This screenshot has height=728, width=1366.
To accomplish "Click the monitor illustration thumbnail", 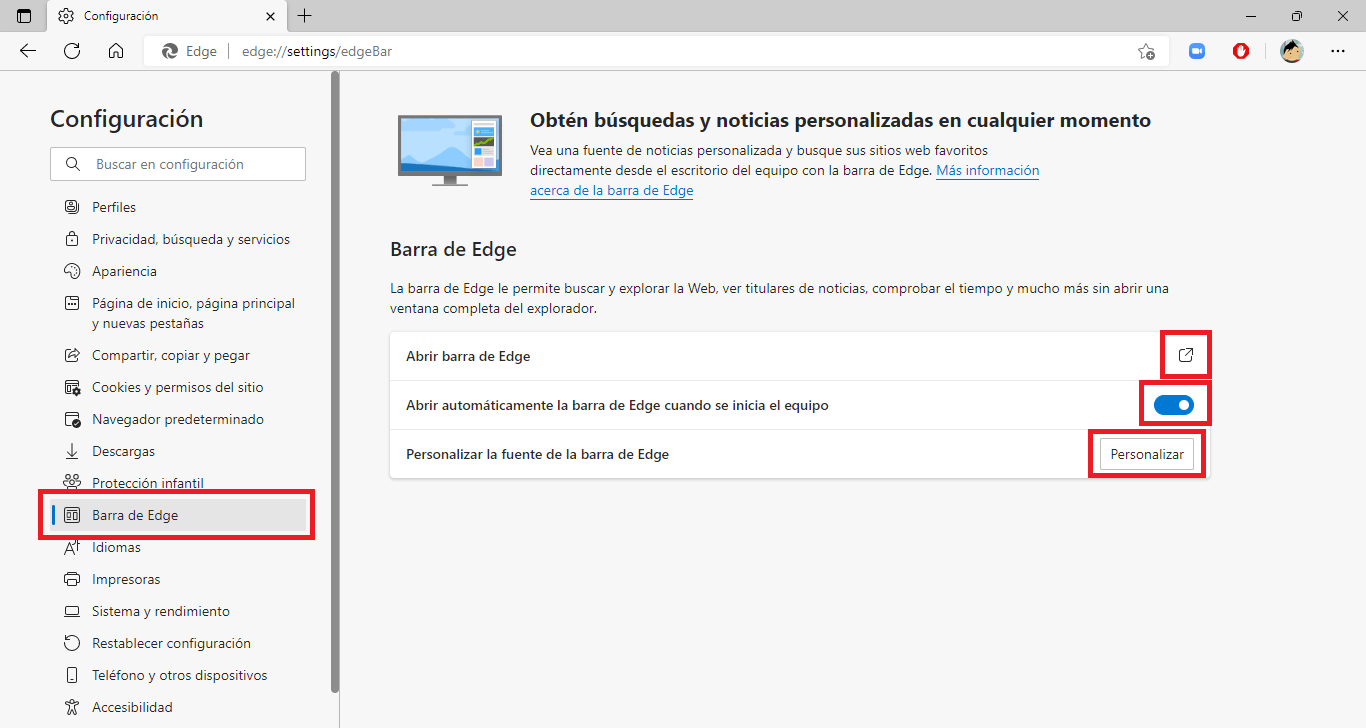I will click(x=450, y=150).
